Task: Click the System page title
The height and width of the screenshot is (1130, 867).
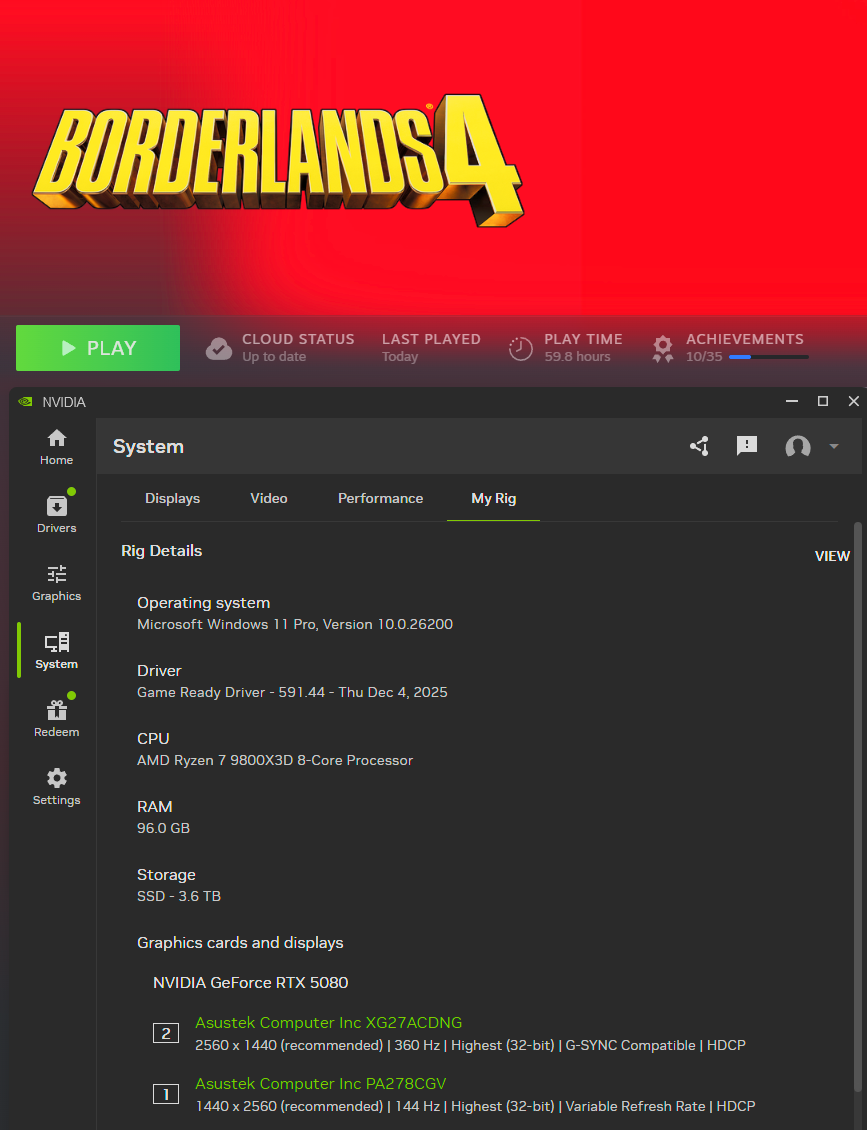Action: [x=148, y=447]
